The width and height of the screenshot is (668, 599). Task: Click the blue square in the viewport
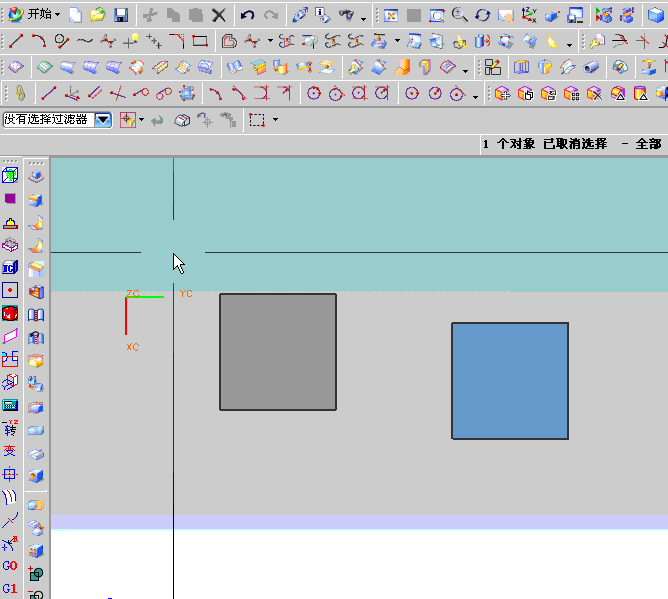(x=510, y=380)
